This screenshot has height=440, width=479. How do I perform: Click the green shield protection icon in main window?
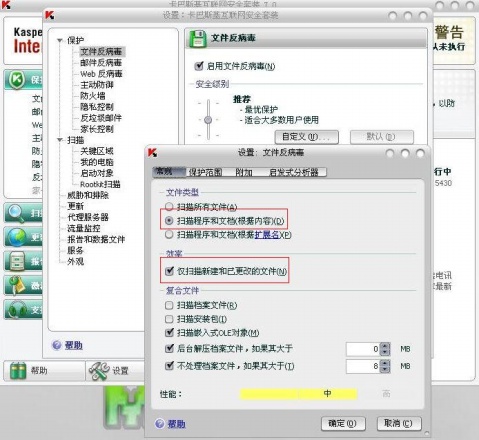pos(17,79)
